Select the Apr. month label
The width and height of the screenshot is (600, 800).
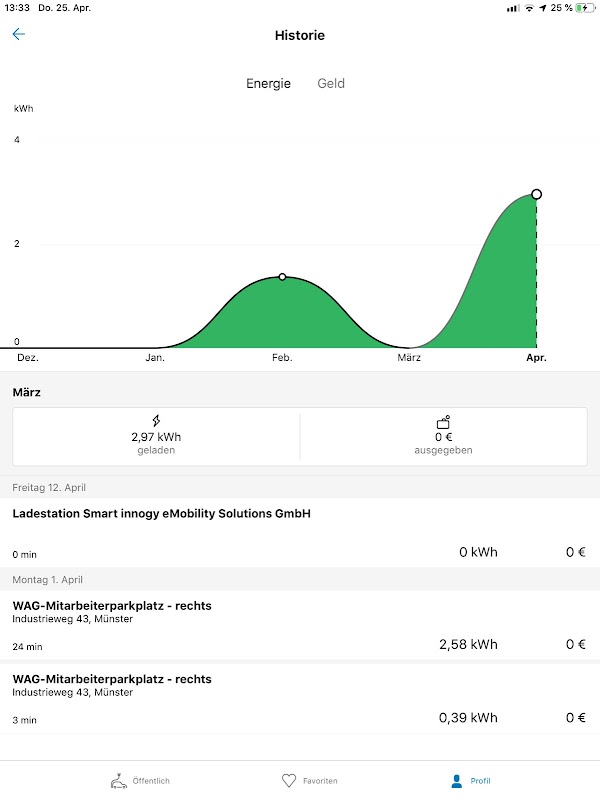click(537, 357)
